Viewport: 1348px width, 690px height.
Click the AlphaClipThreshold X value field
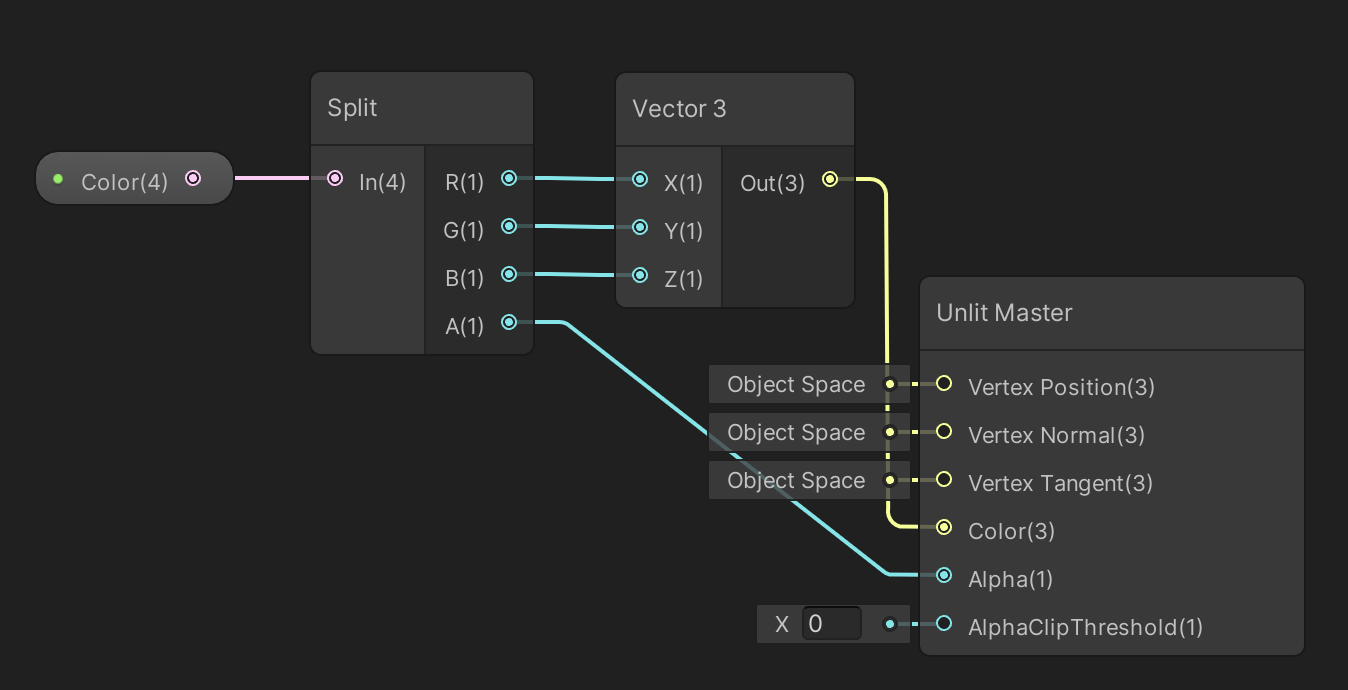click(831, 624)
